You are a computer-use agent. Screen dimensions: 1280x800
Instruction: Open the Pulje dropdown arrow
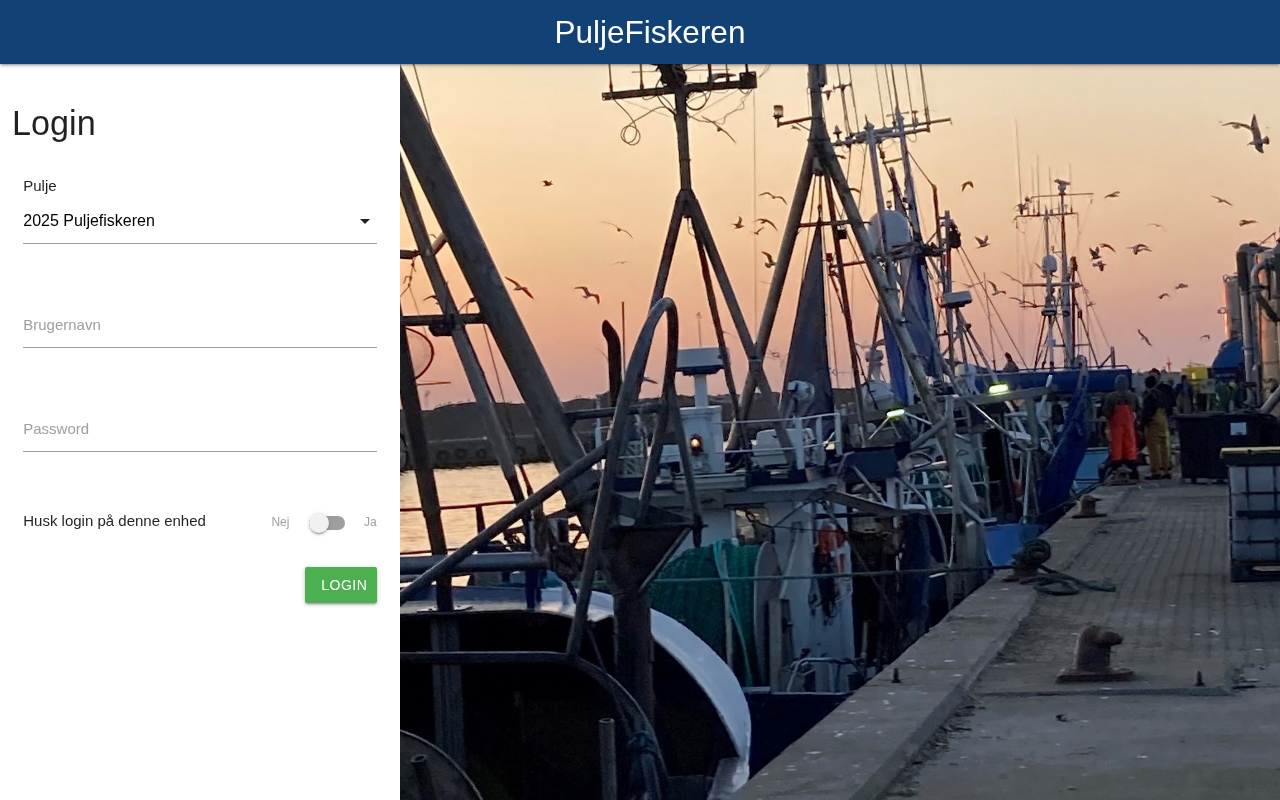click(365, 221)
